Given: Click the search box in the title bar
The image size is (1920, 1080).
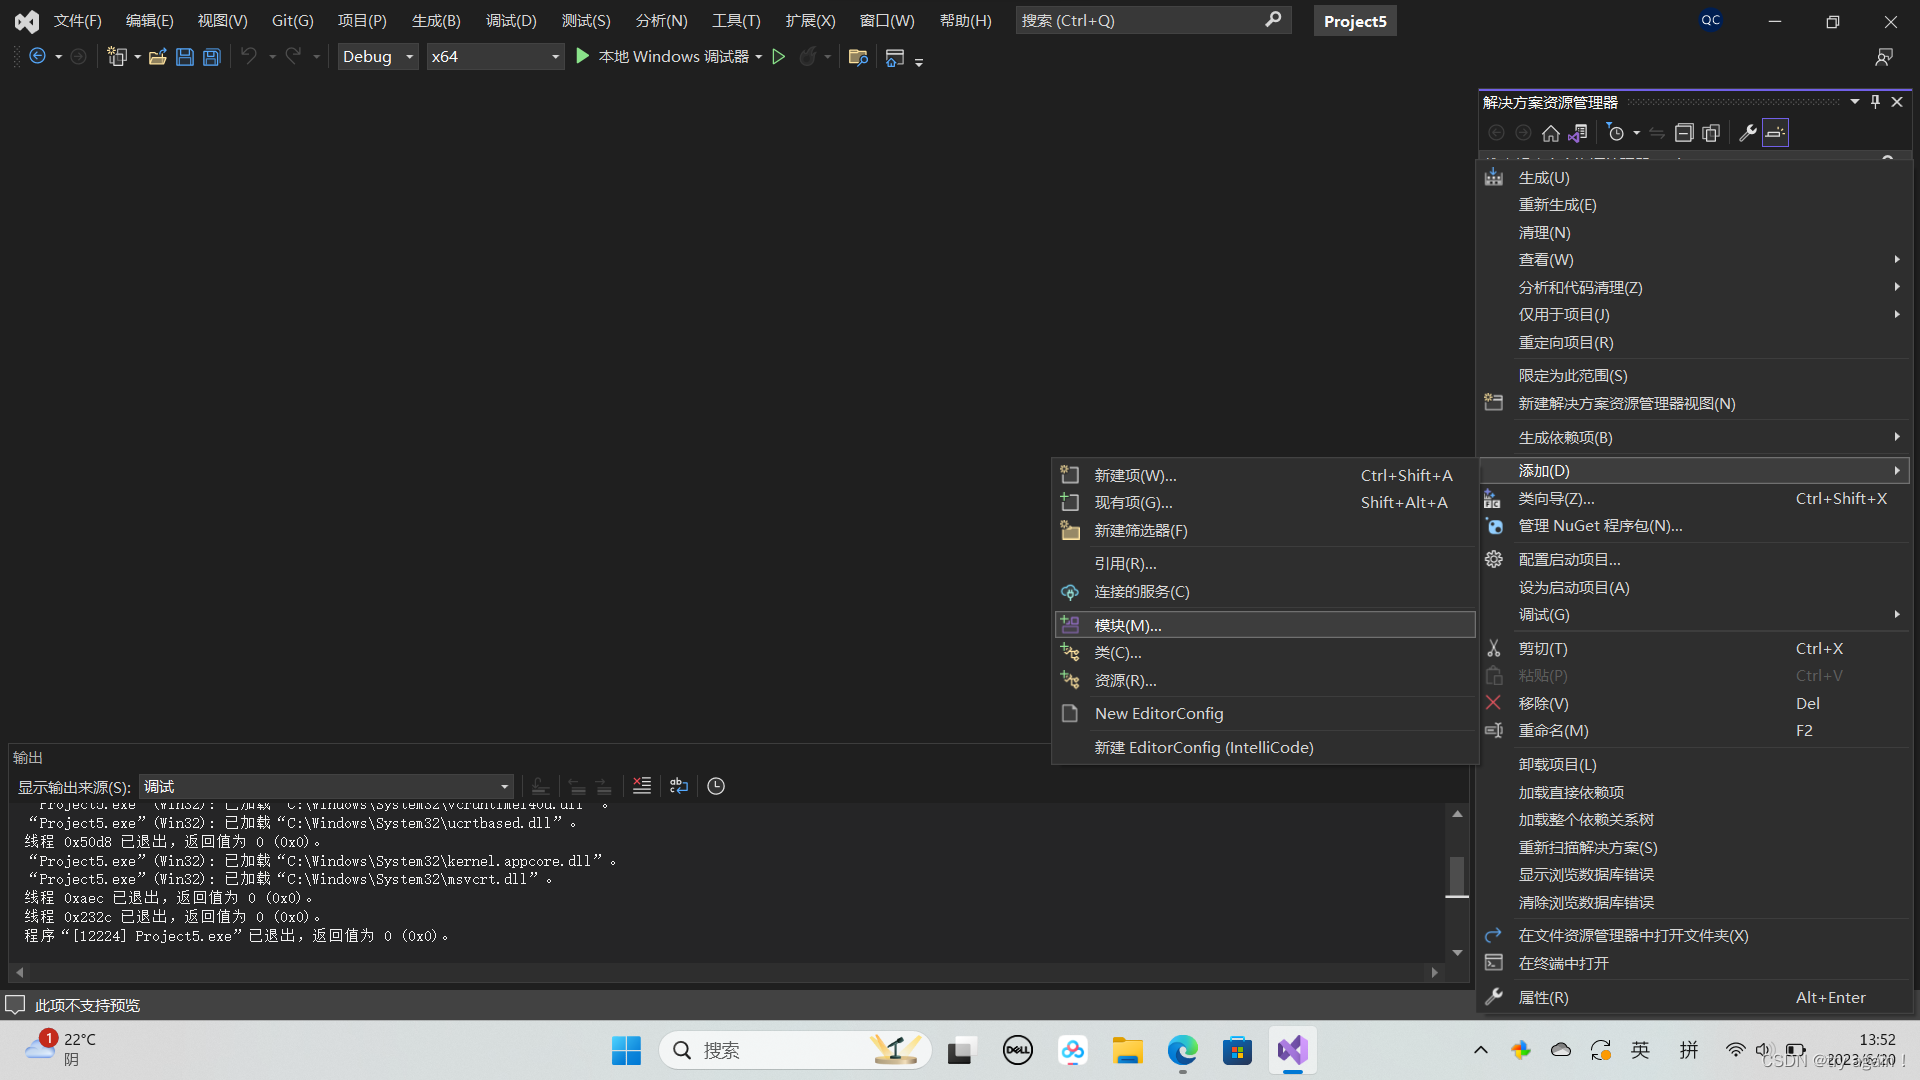Looking at the screenshot, I should [1140, 20].
